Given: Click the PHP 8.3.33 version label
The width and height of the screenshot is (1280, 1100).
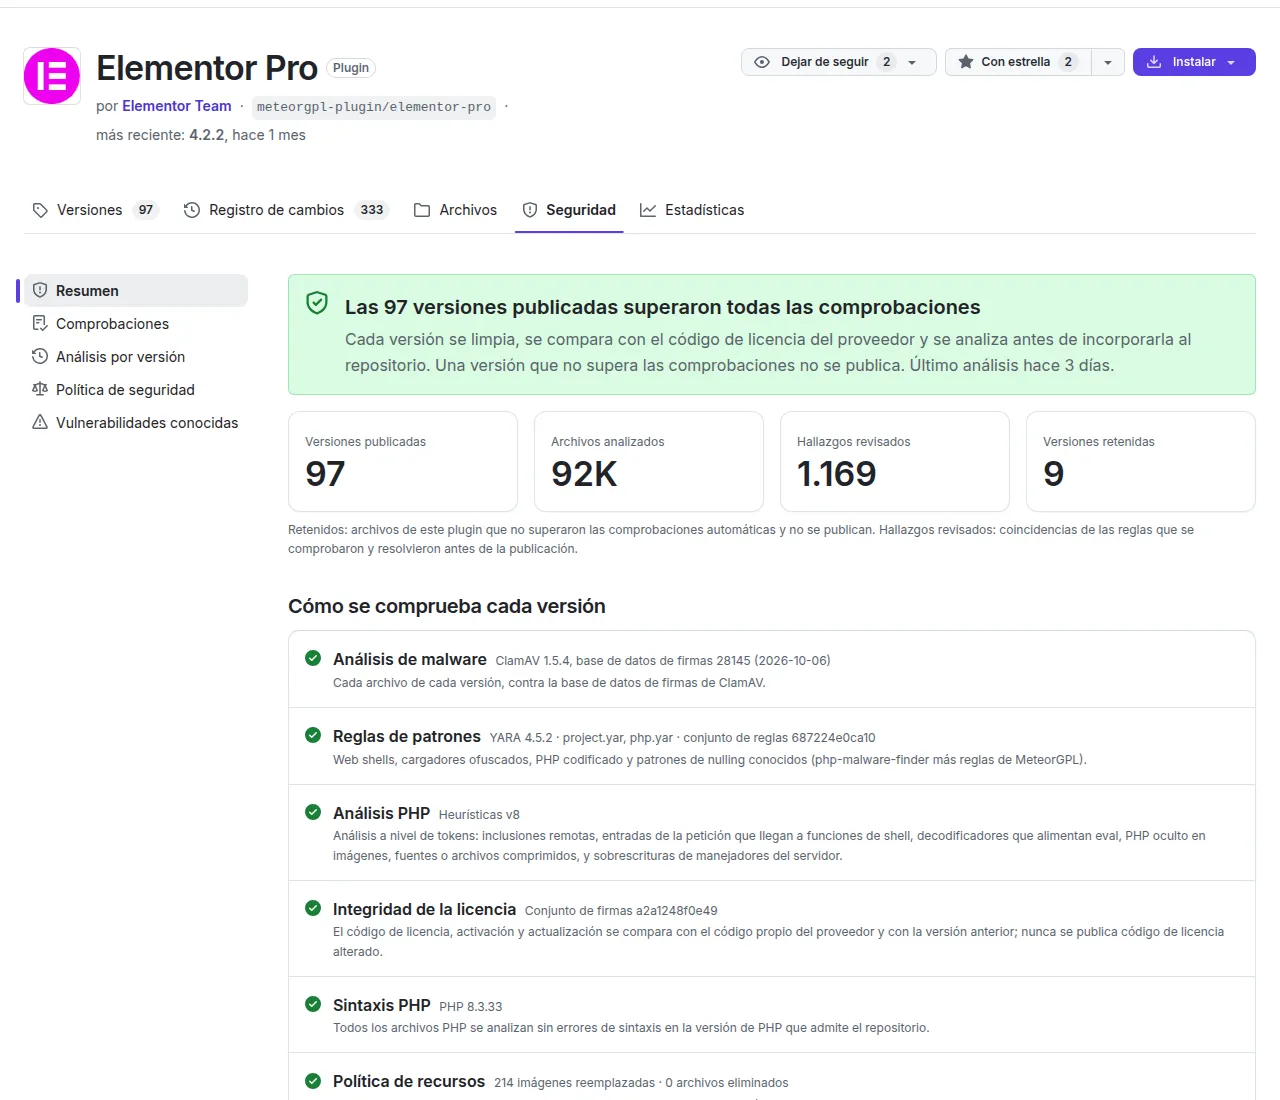Looking at the screenshot, I should (x=471, y=1007).
